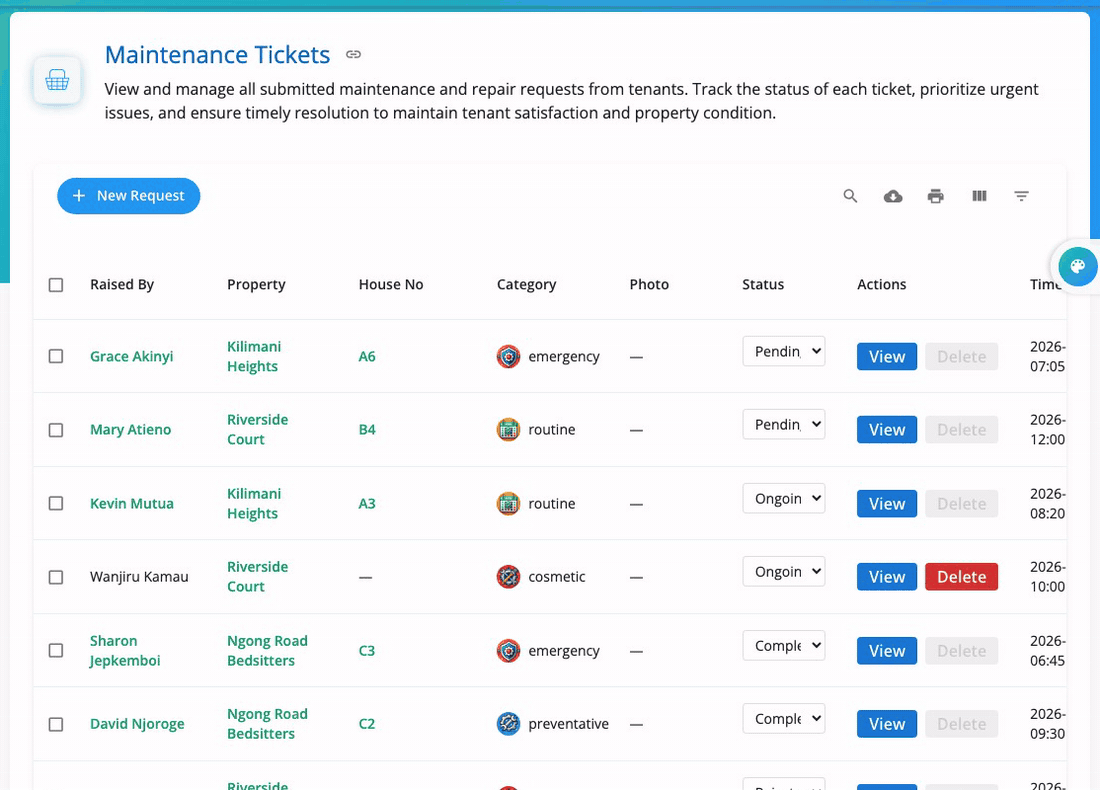
Task: Delete the Wanjiru Kamau ticket
Action: pyautogui.click(x=961, y=577)
